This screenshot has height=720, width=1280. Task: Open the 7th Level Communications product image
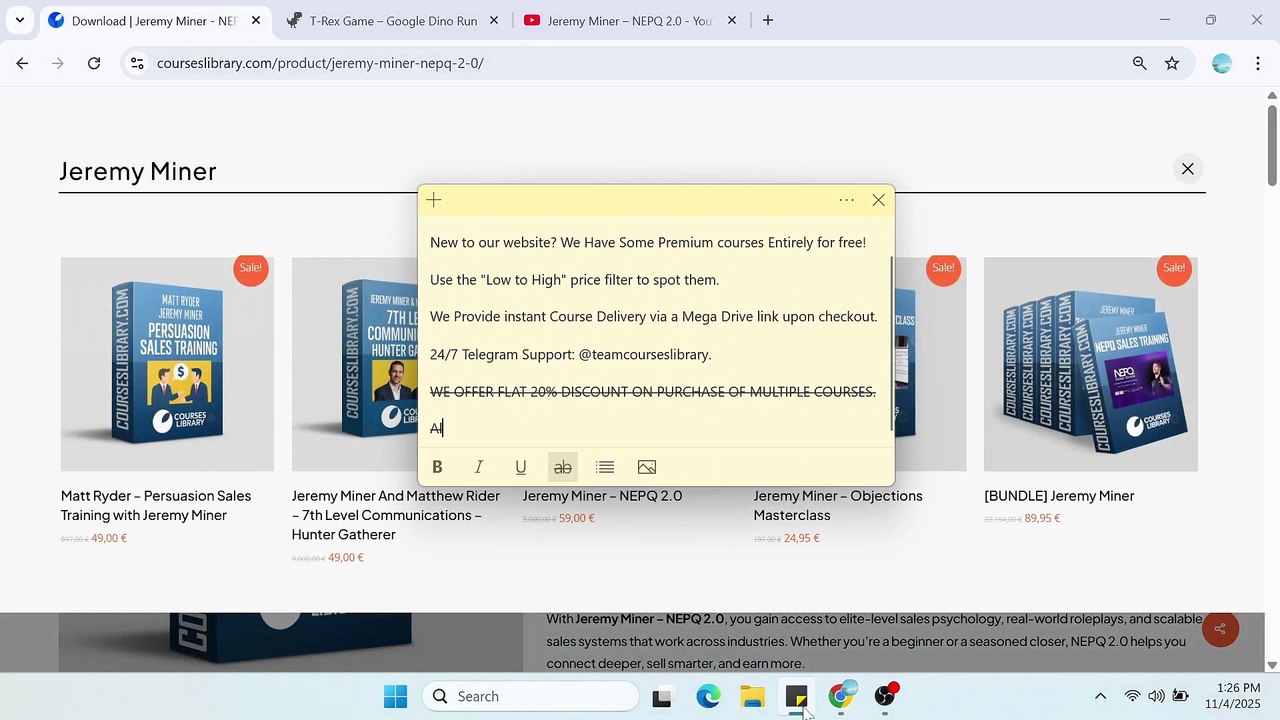click(355, 364)
